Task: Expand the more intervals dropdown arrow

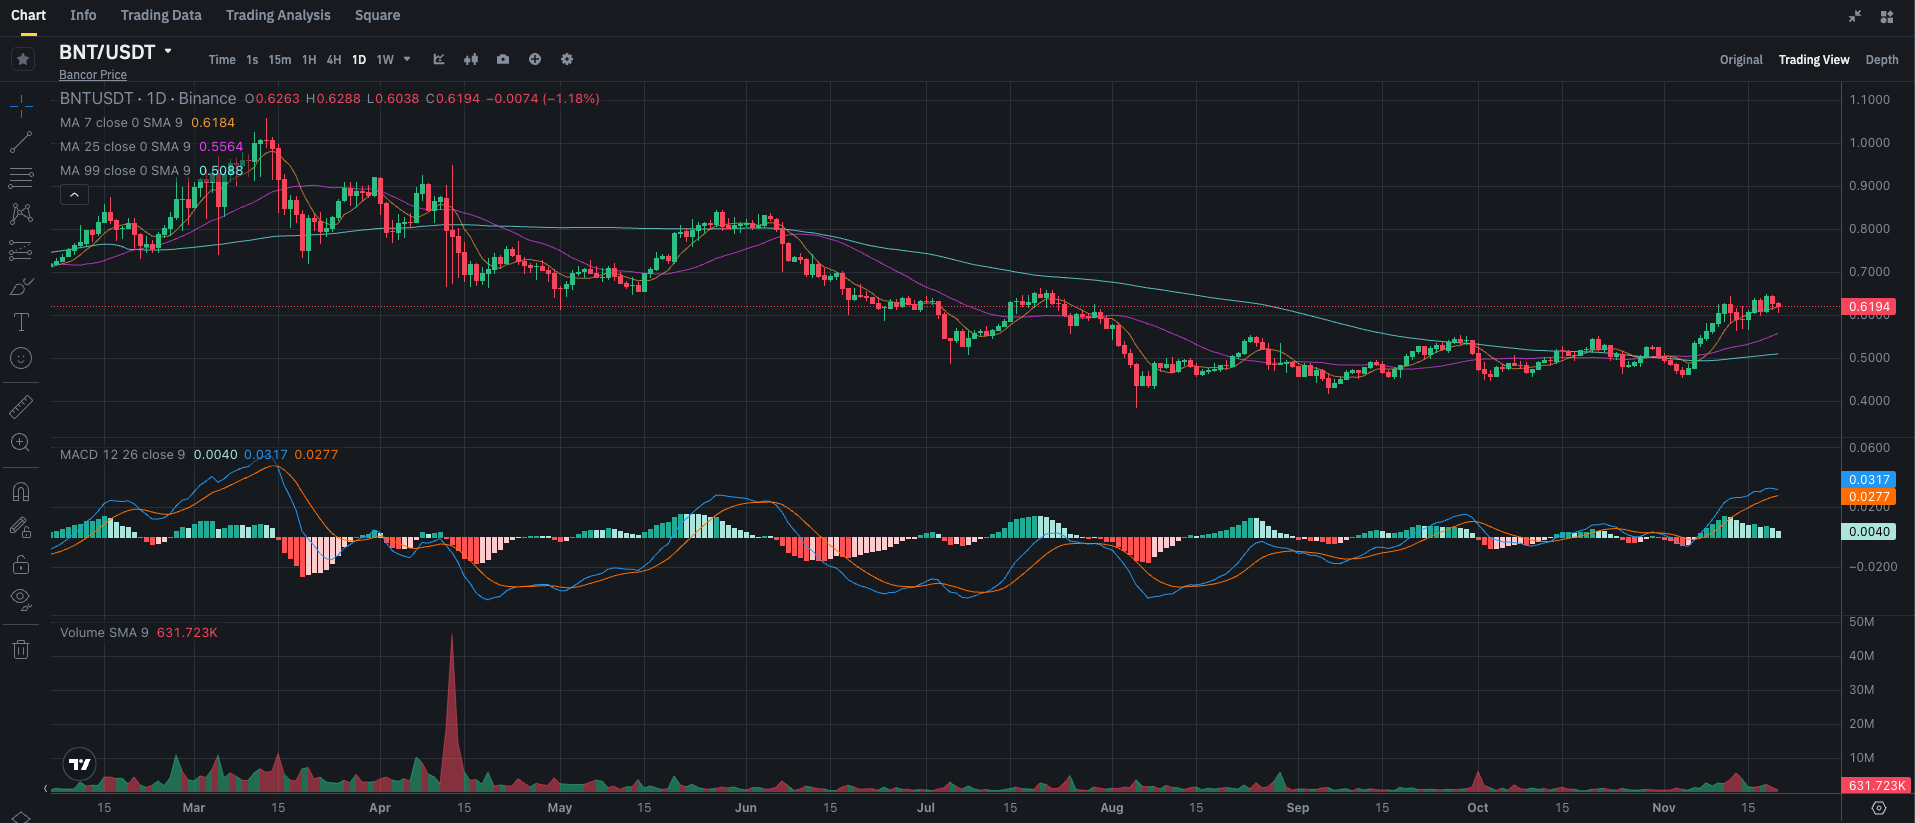Action: 407,59
